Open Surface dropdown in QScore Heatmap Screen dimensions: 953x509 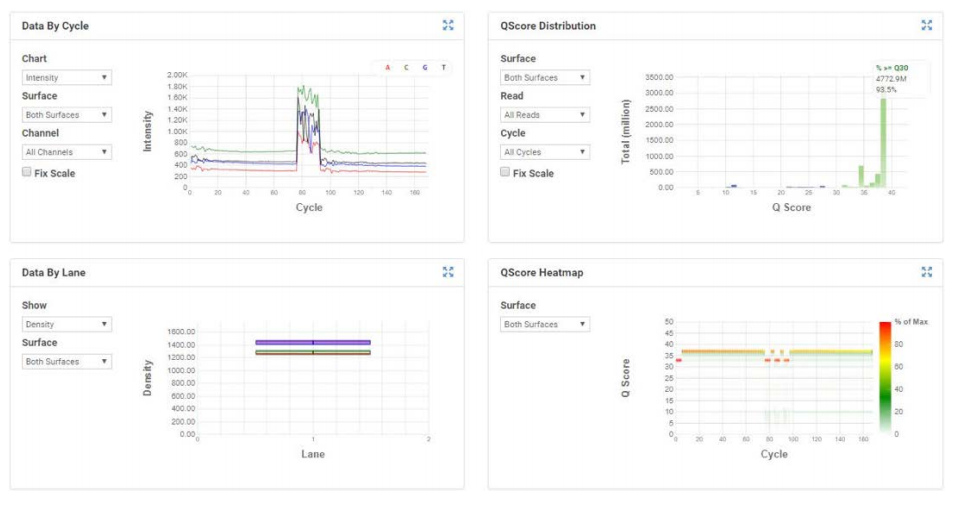coord(545,324)
